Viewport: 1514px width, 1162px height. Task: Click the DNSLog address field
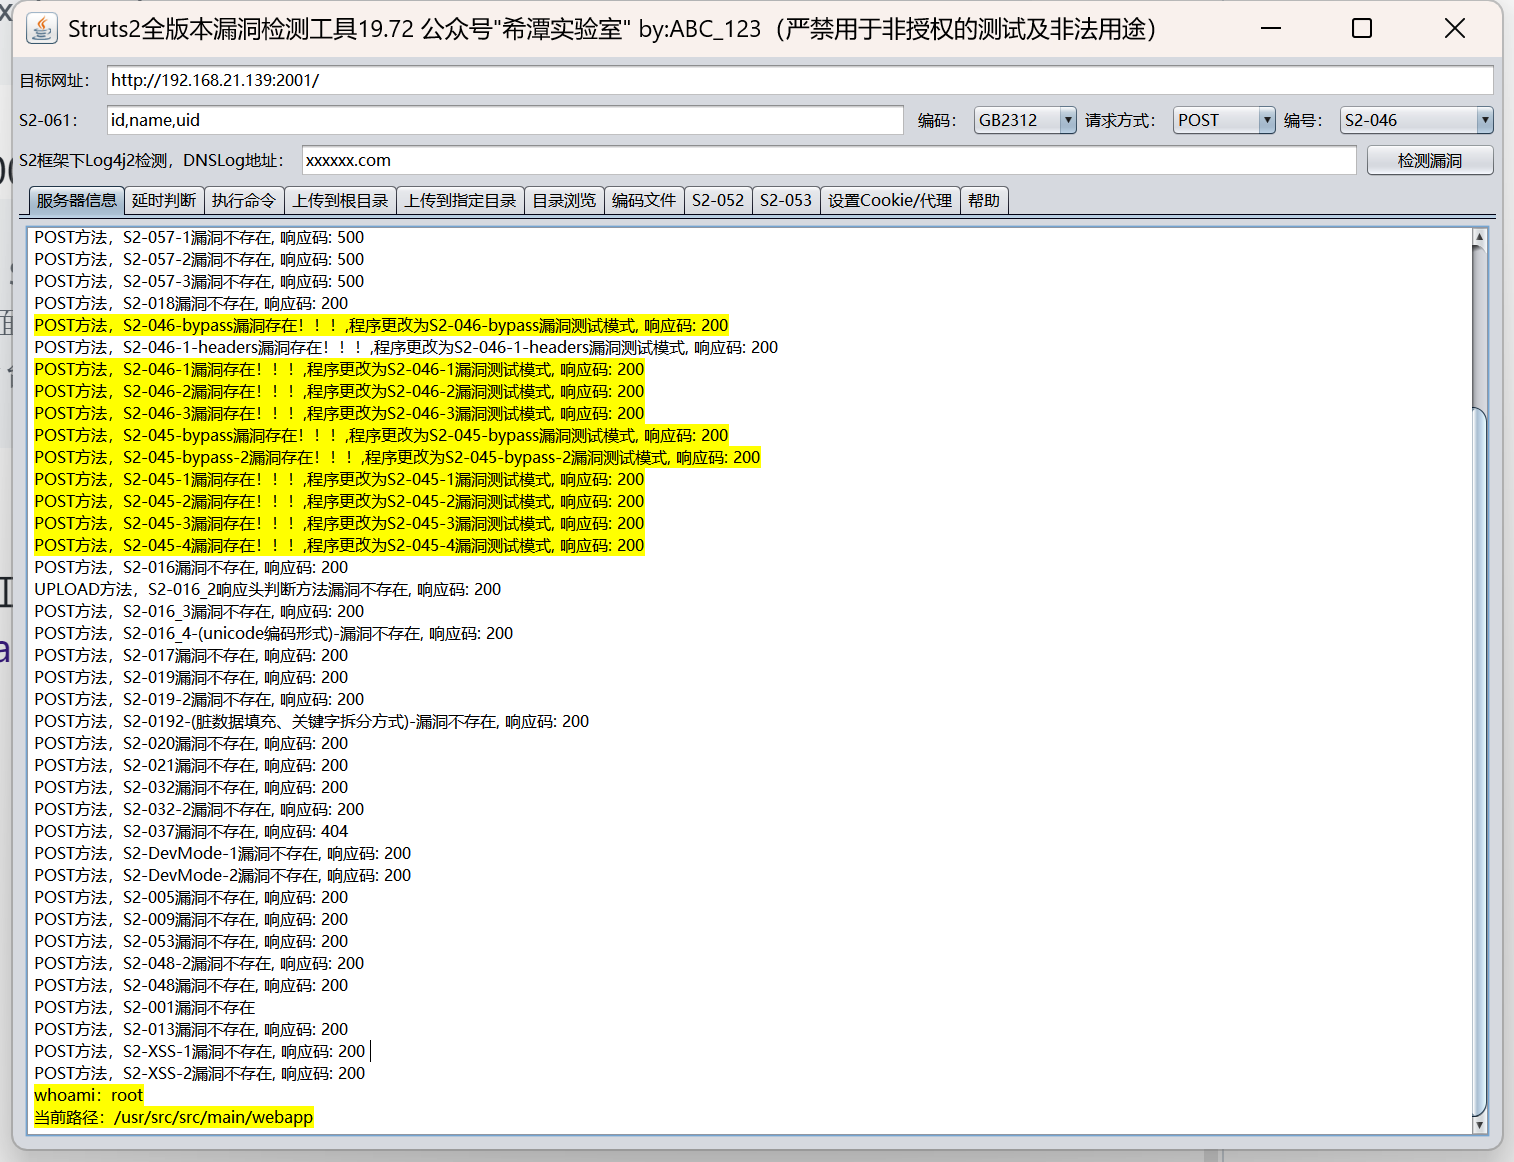829,160
